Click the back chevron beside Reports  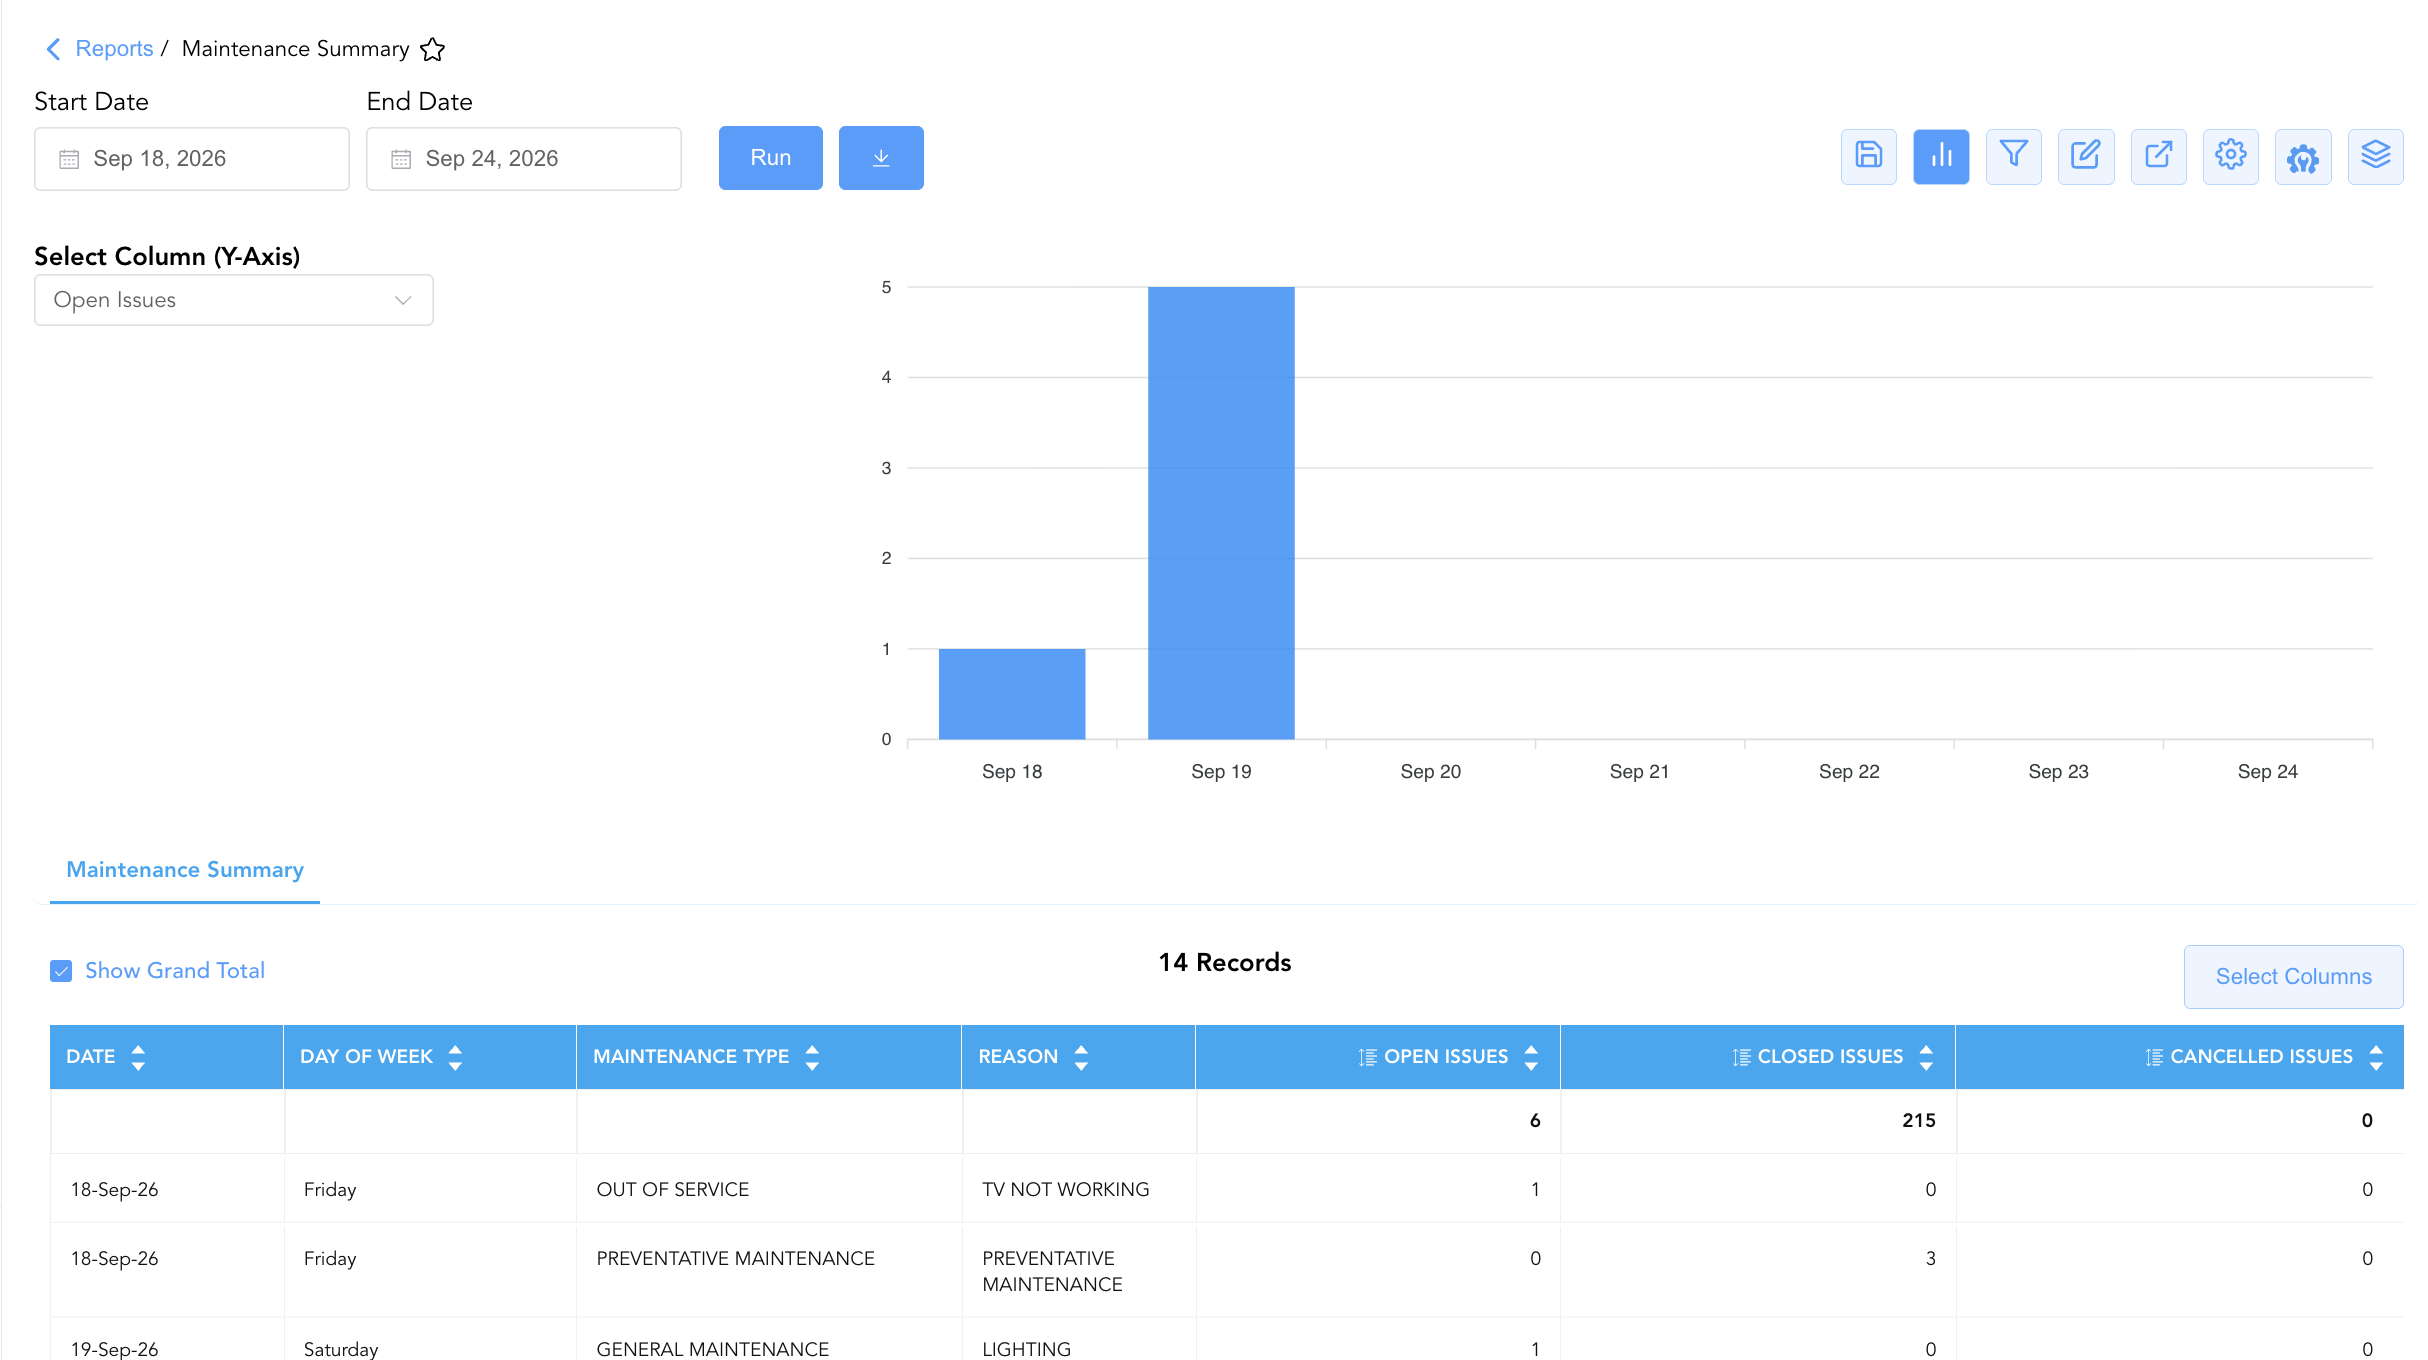click(x=54, y=49)
